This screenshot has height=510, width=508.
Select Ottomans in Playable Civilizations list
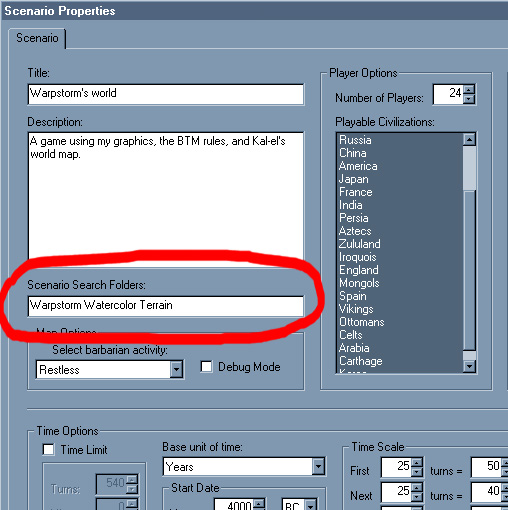[x=362, y=322]
